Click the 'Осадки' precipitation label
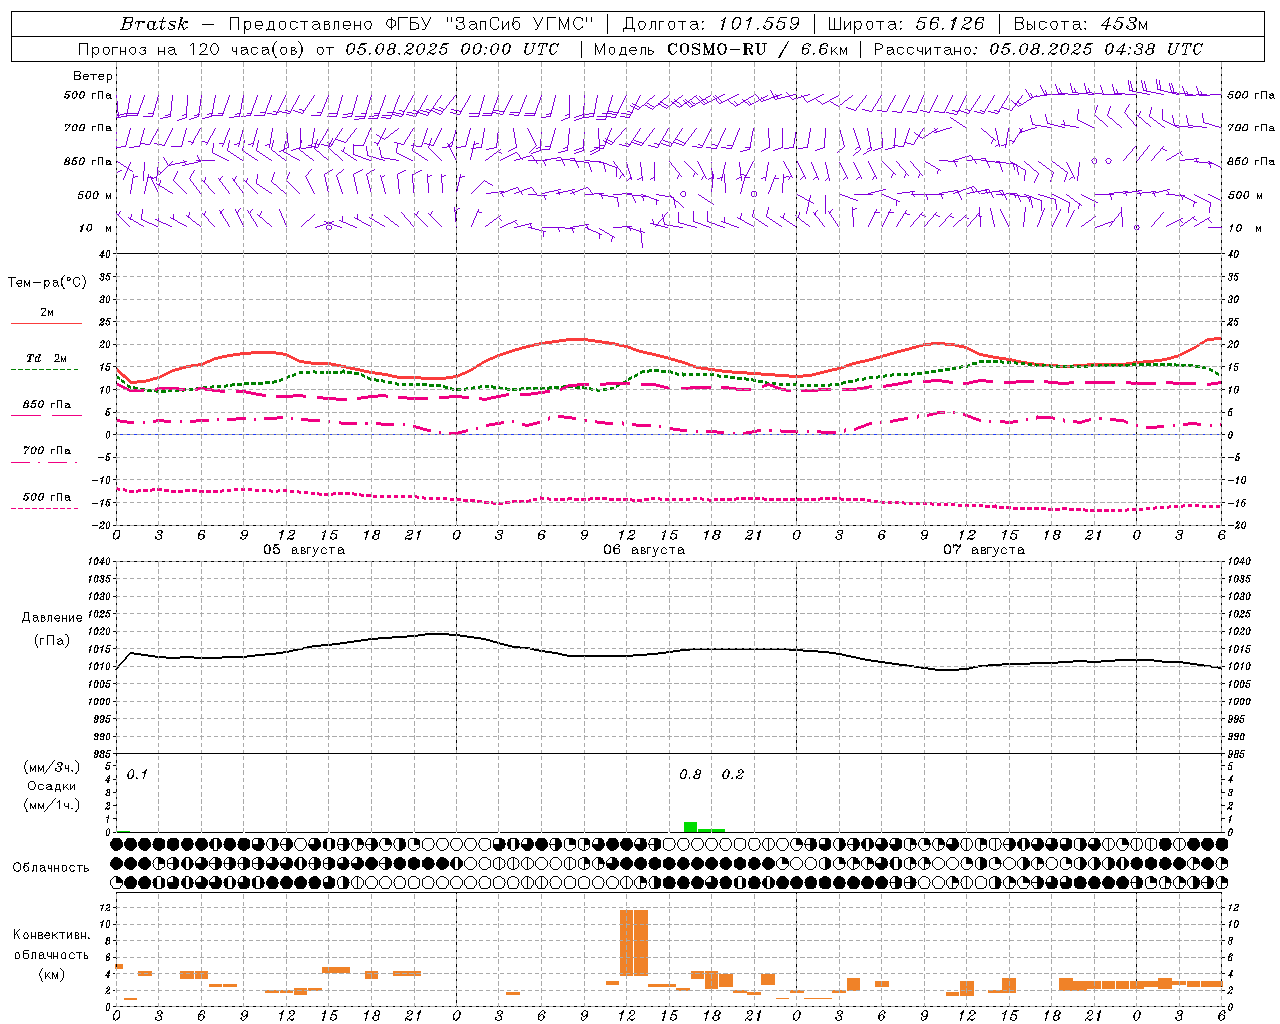Screen dimensions: 1280x1024 52,786
